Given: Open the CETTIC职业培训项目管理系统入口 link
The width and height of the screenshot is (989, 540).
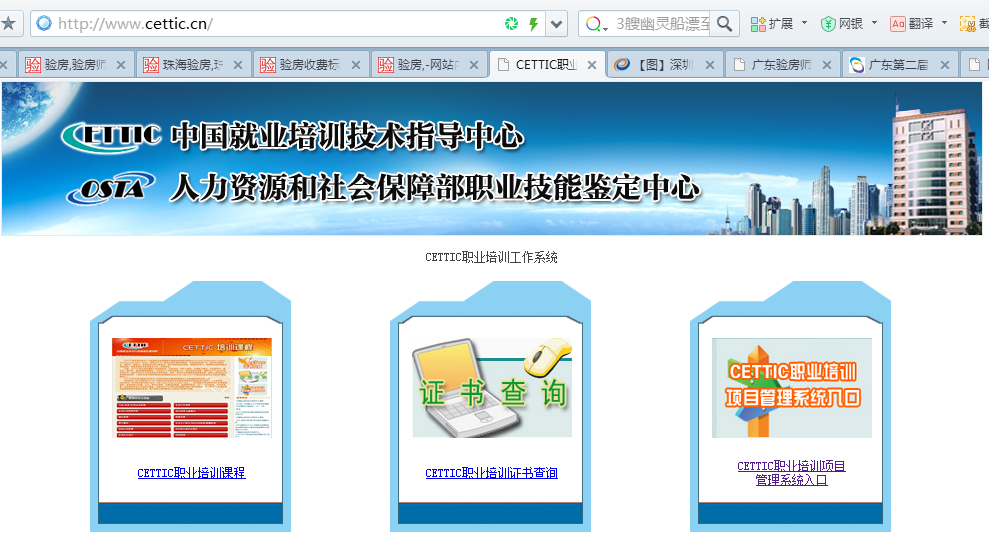Looking at the screenshot, I should pyautogui.click(x=792, y=473).
